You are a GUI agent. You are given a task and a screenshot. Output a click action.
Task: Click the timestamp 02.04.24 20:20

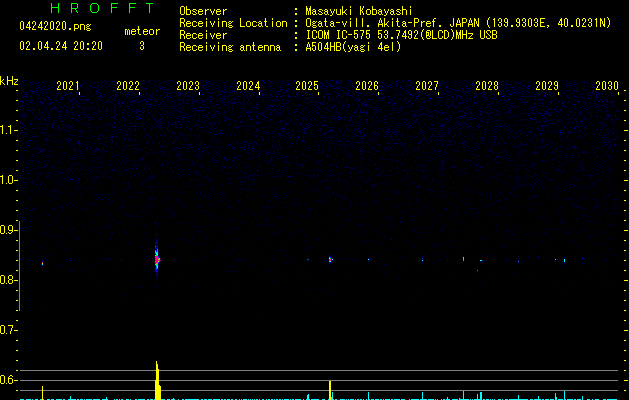coord(61,46)
